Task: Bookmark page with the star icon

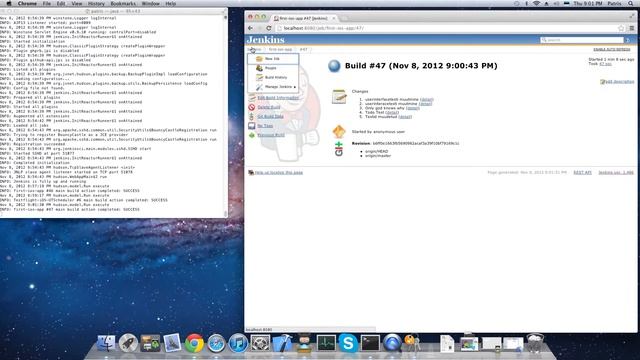Action: tap(621, 28)
